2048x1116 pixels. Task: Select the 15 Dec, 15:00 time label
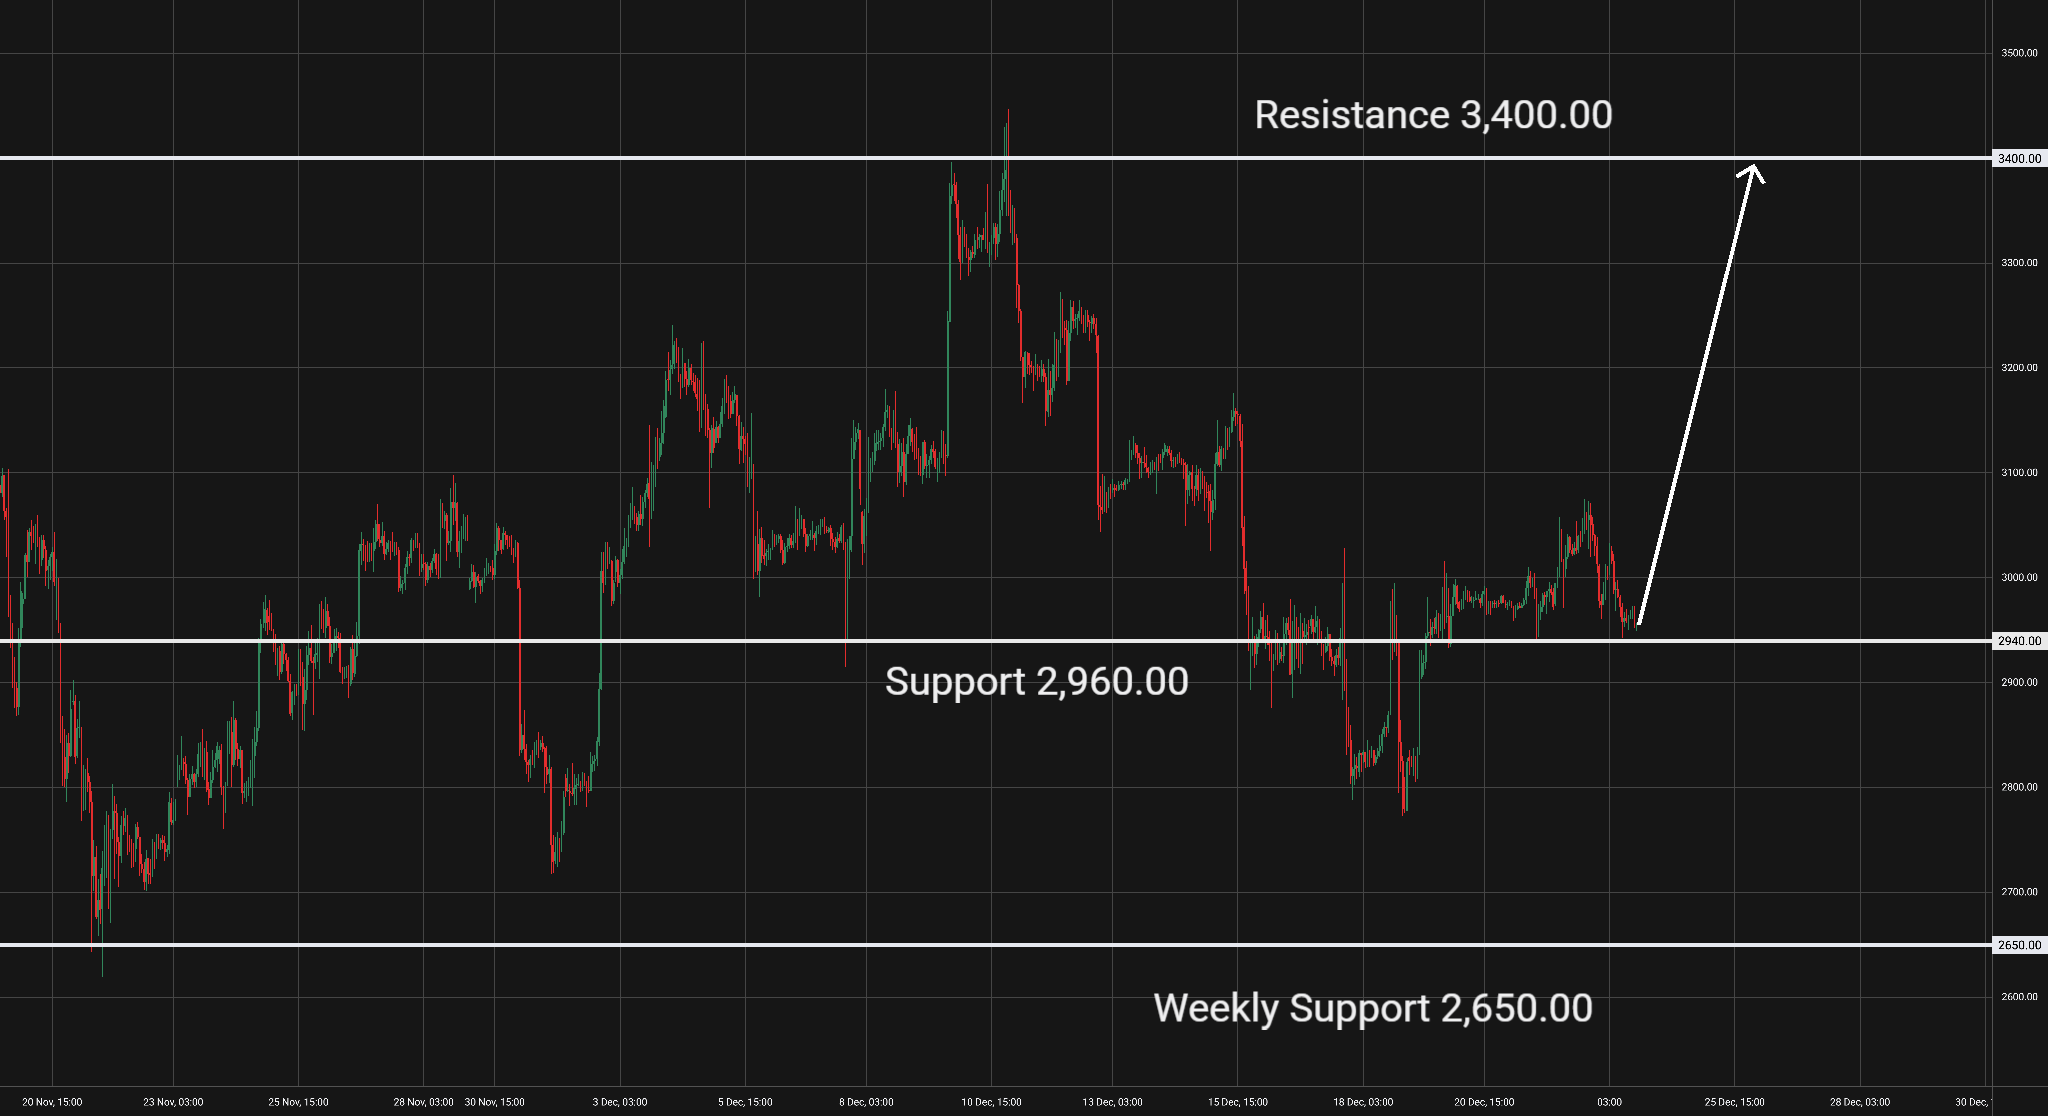(1238, 1102)
